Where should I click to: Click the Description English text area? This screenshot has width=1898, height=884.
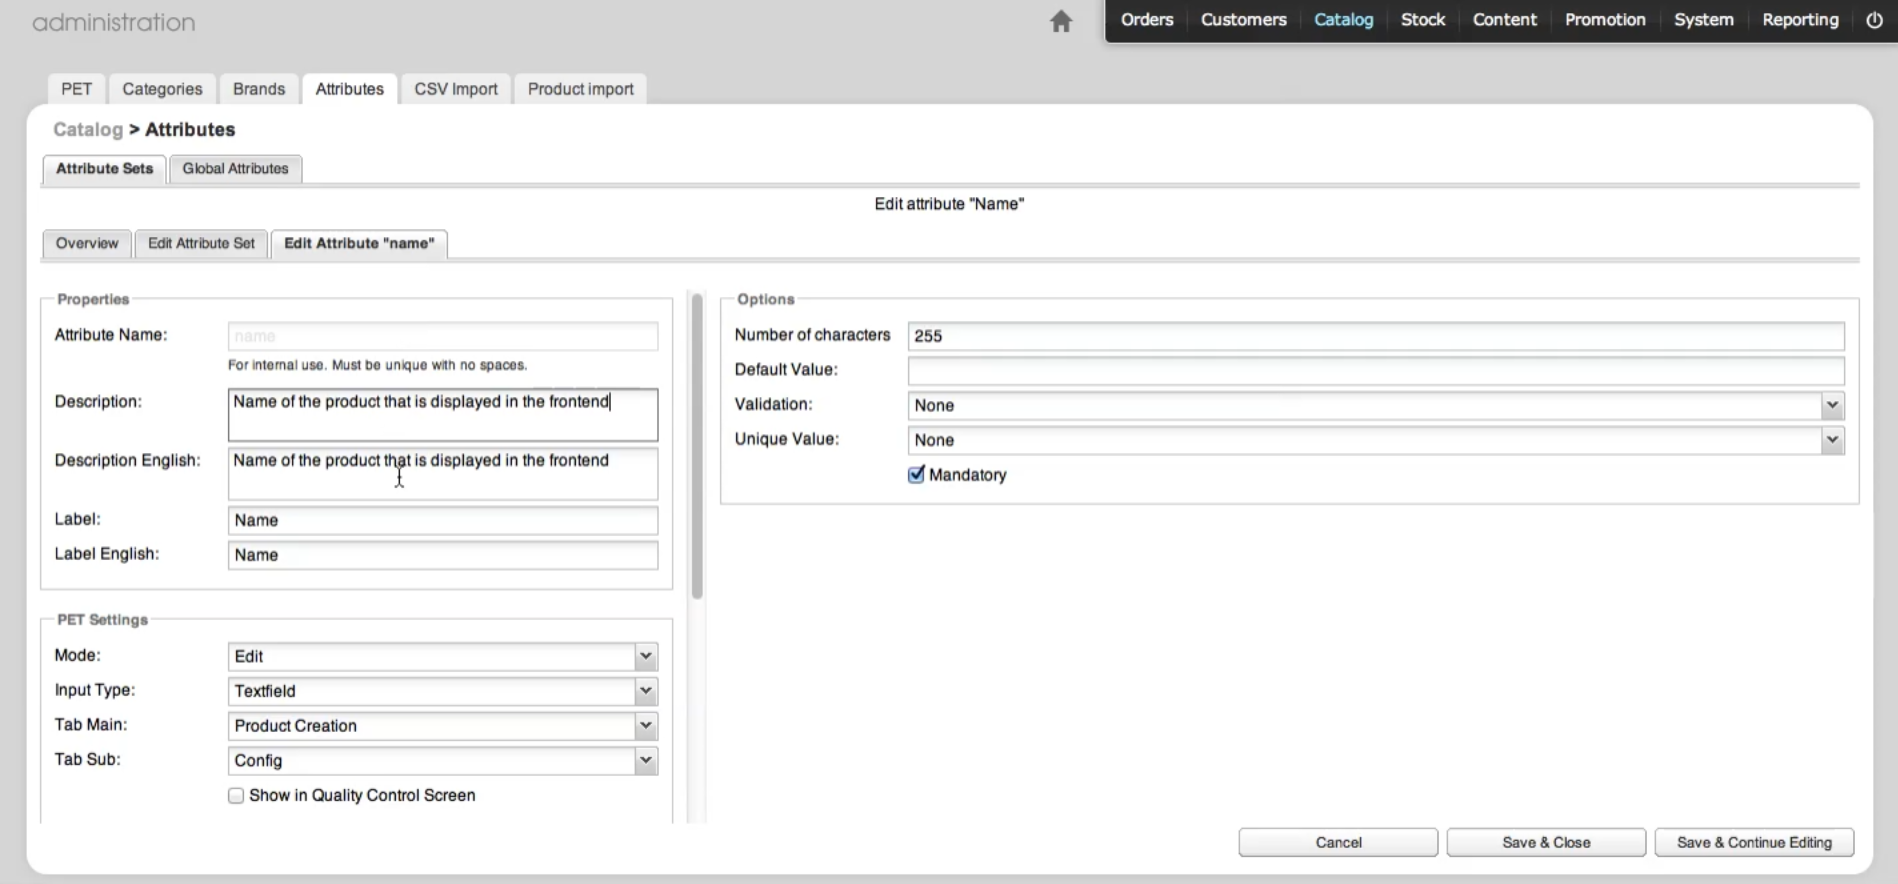tap(443, 473)
